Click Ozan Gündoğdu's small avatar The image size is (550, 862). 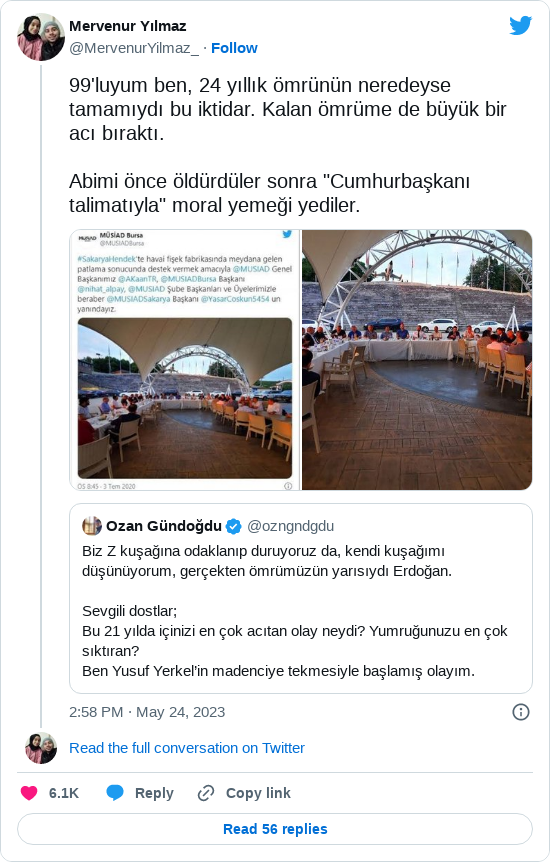[x=92, y=526]
